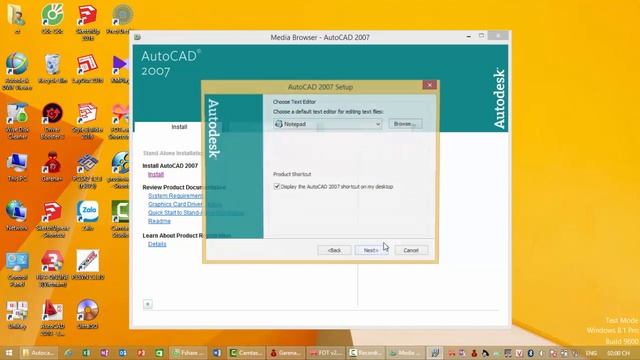Open the Notepad text editor dropdown
The height and width of the screenshot is (360, 640).
coord(328,124)
